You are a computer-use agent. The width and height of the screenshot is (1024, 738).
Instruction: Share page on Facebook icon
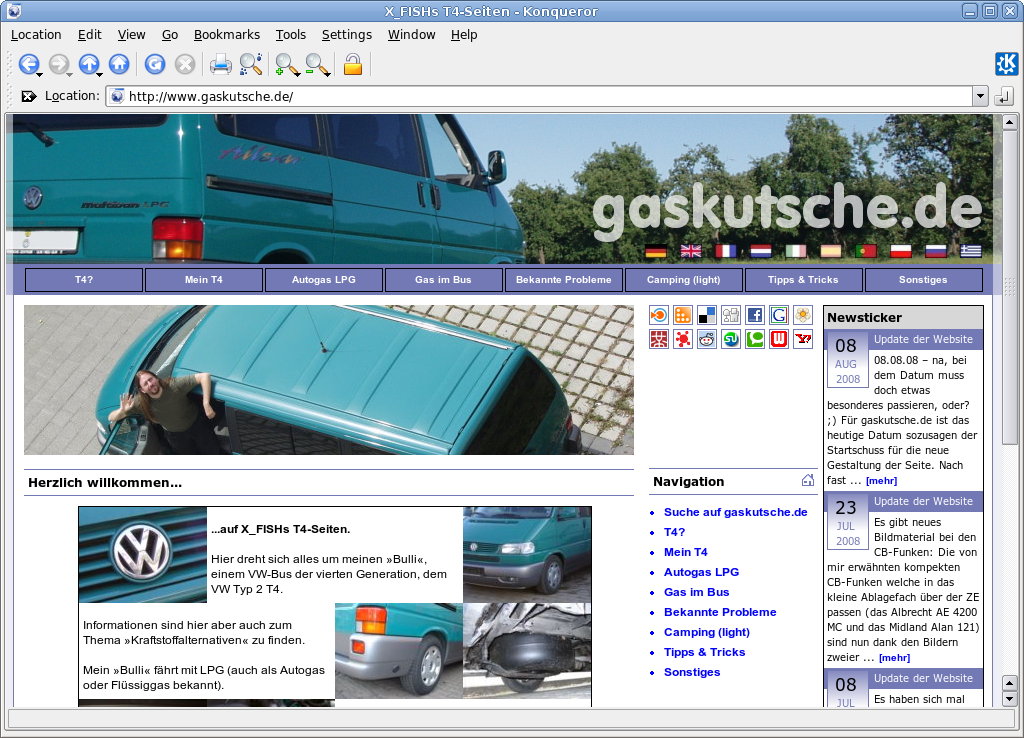point(755,315)
